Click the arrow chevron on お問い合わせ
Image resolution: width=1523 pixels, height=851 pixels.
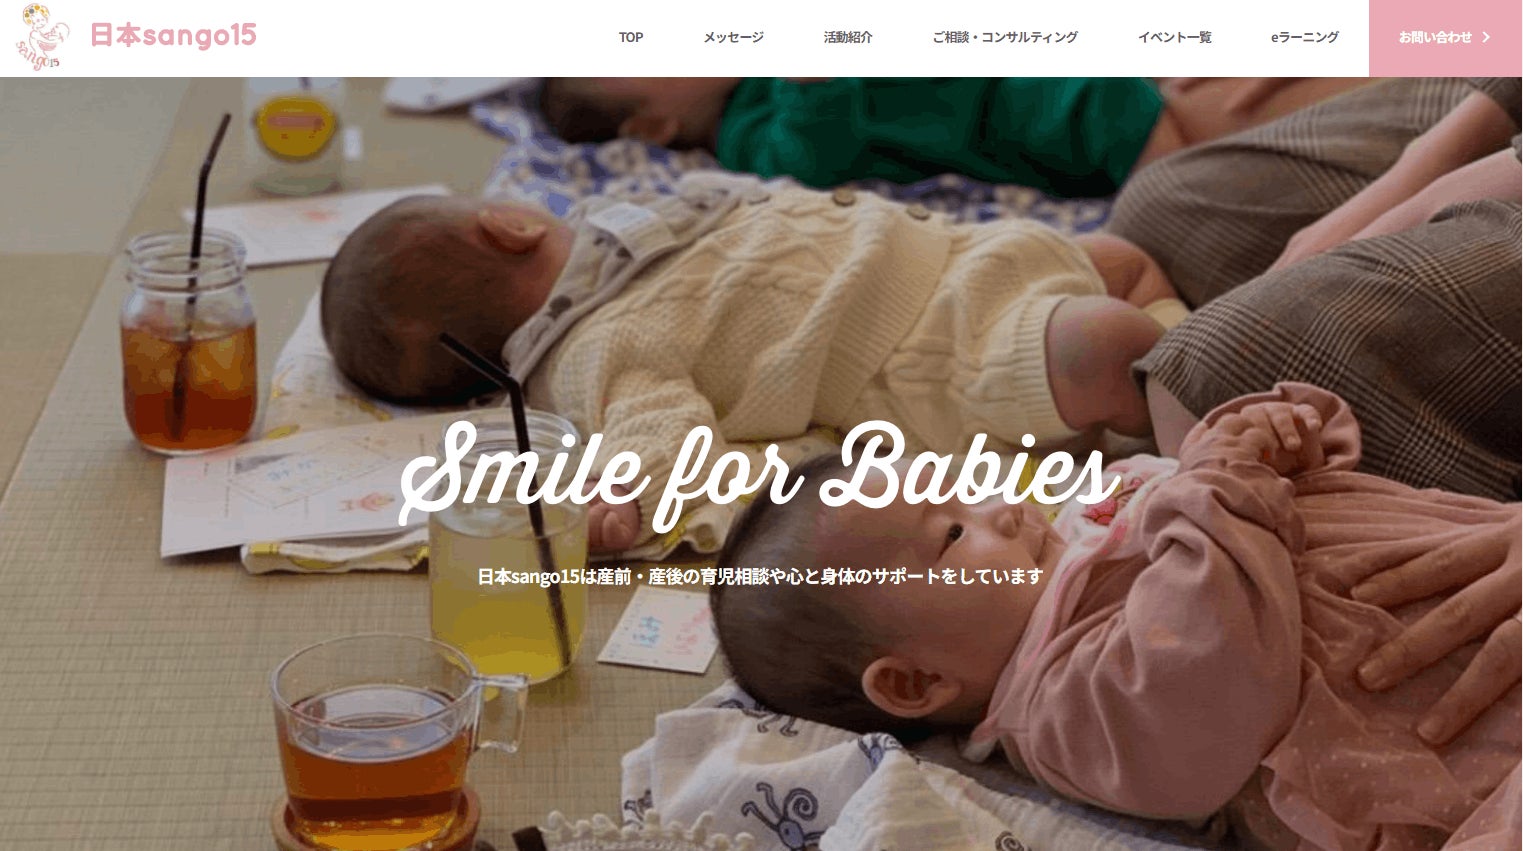(x=1486, y=37)
